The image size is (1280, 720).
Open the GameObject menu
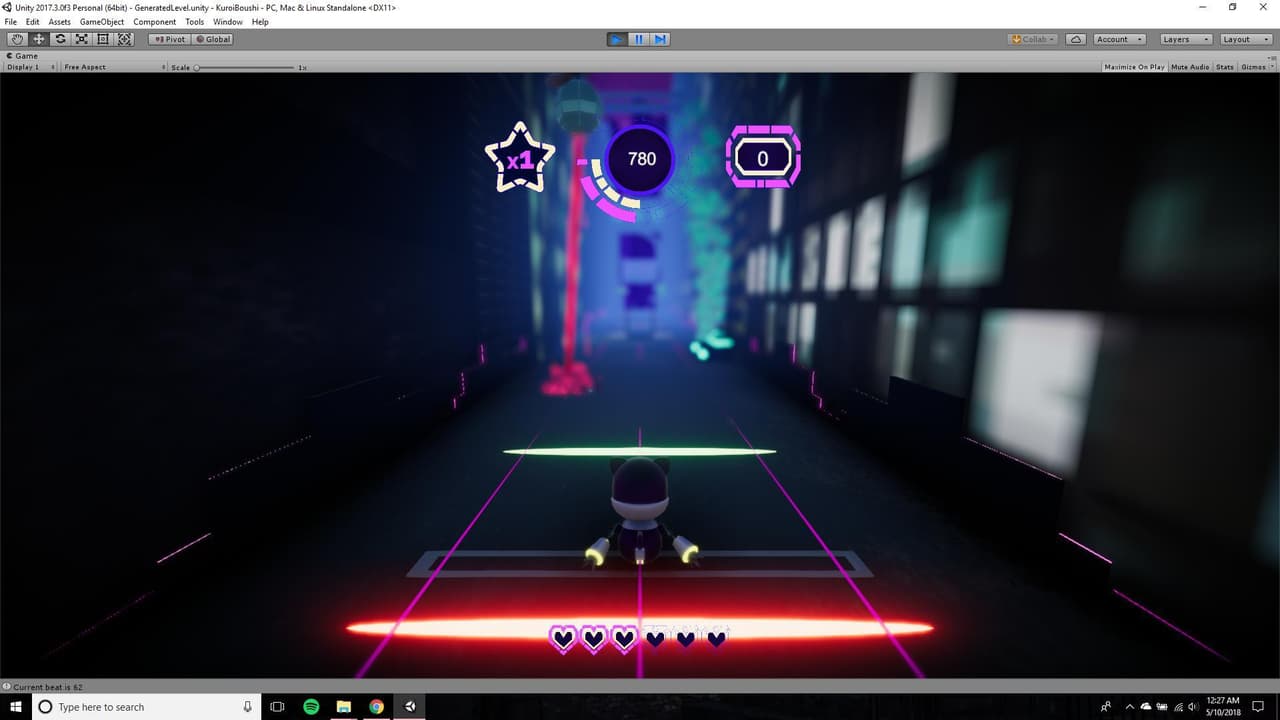pos(102,22)
